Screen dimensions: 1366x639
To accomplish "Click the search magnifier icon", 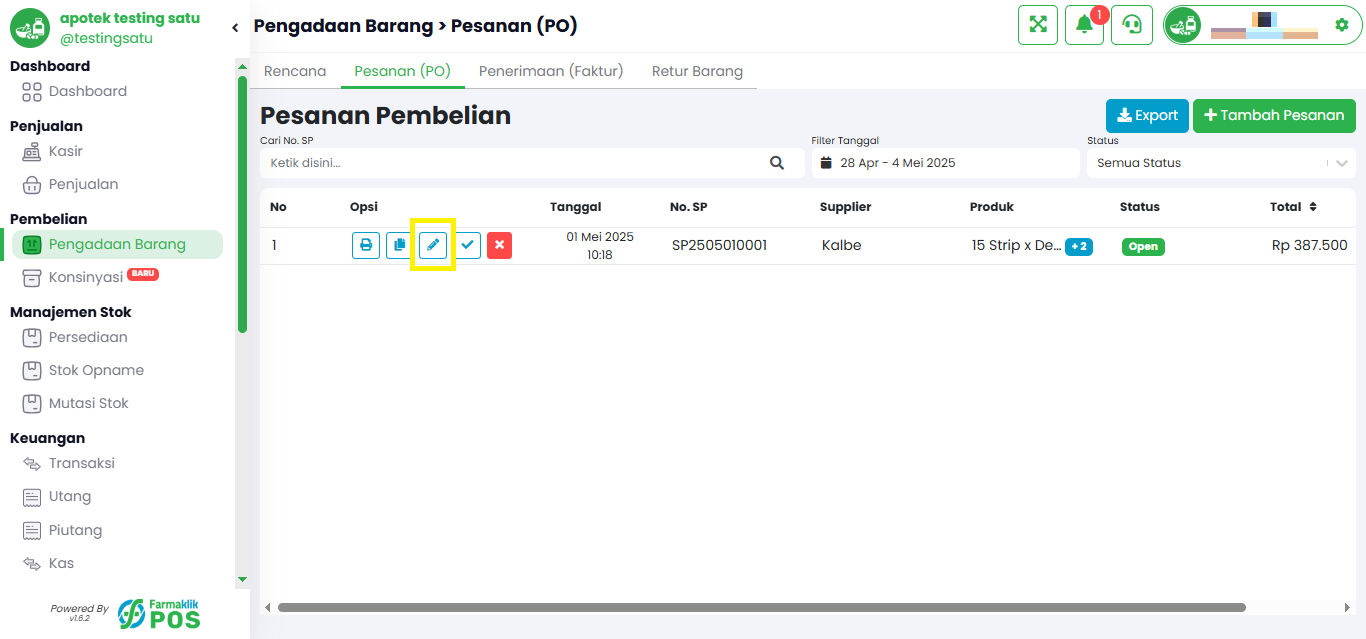I will (x=777, y=163).
